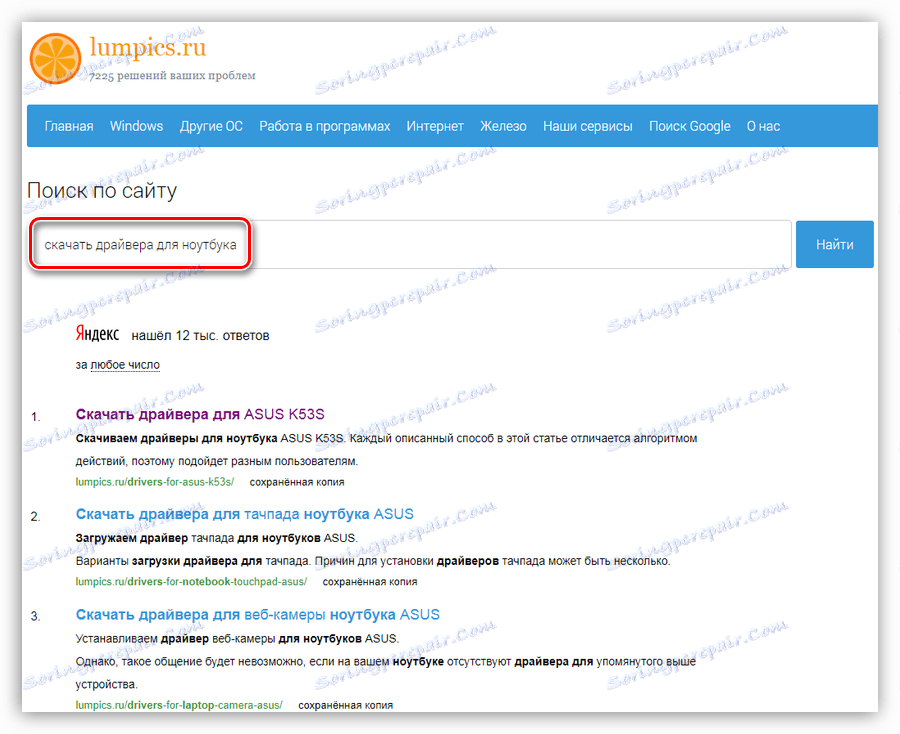Open the drivers-for-notebook-touchpad-asus URL link
900x734 pixels.
191,582
